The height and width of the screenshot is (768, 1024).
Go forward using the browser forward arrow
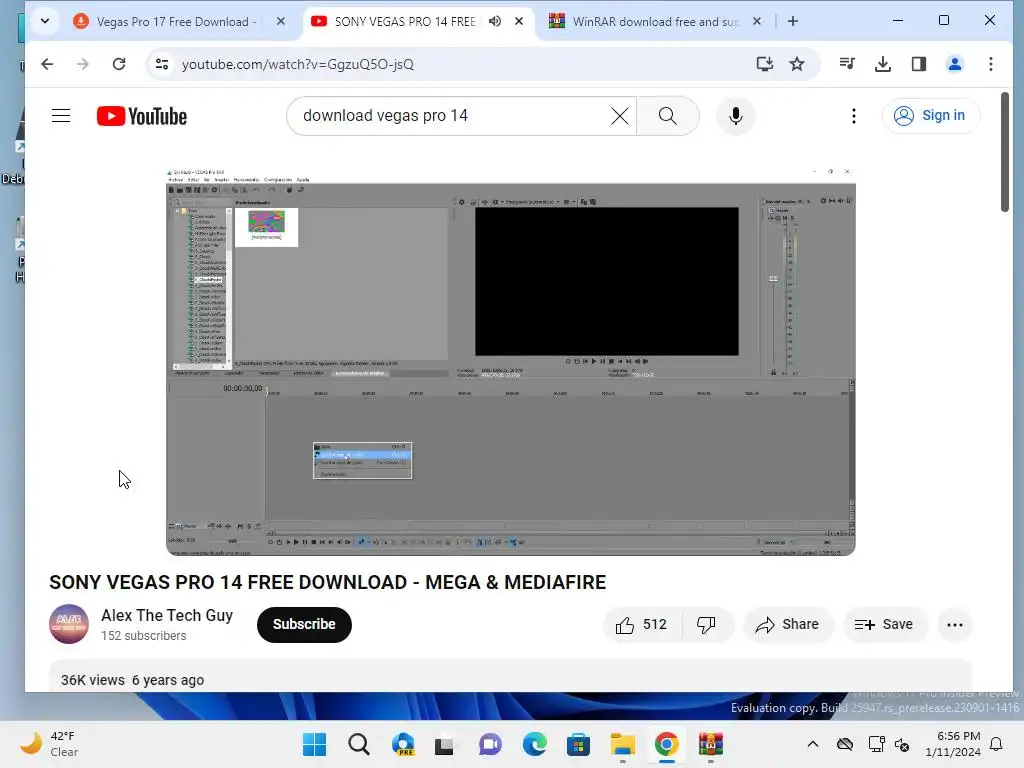(x=82, y=64)
